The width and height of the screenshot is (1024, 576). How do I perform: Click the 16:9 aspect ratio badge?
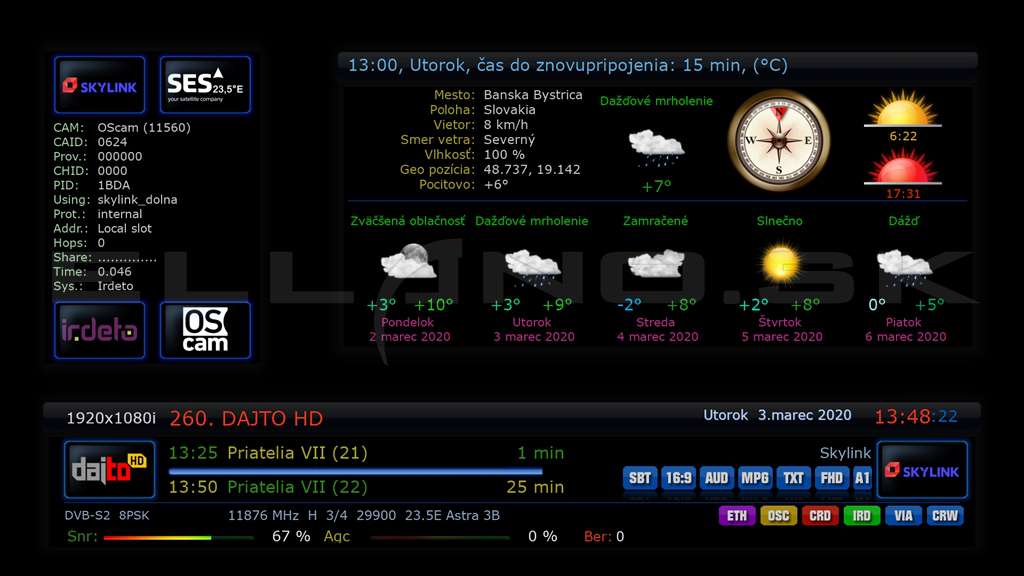point(678,478)
